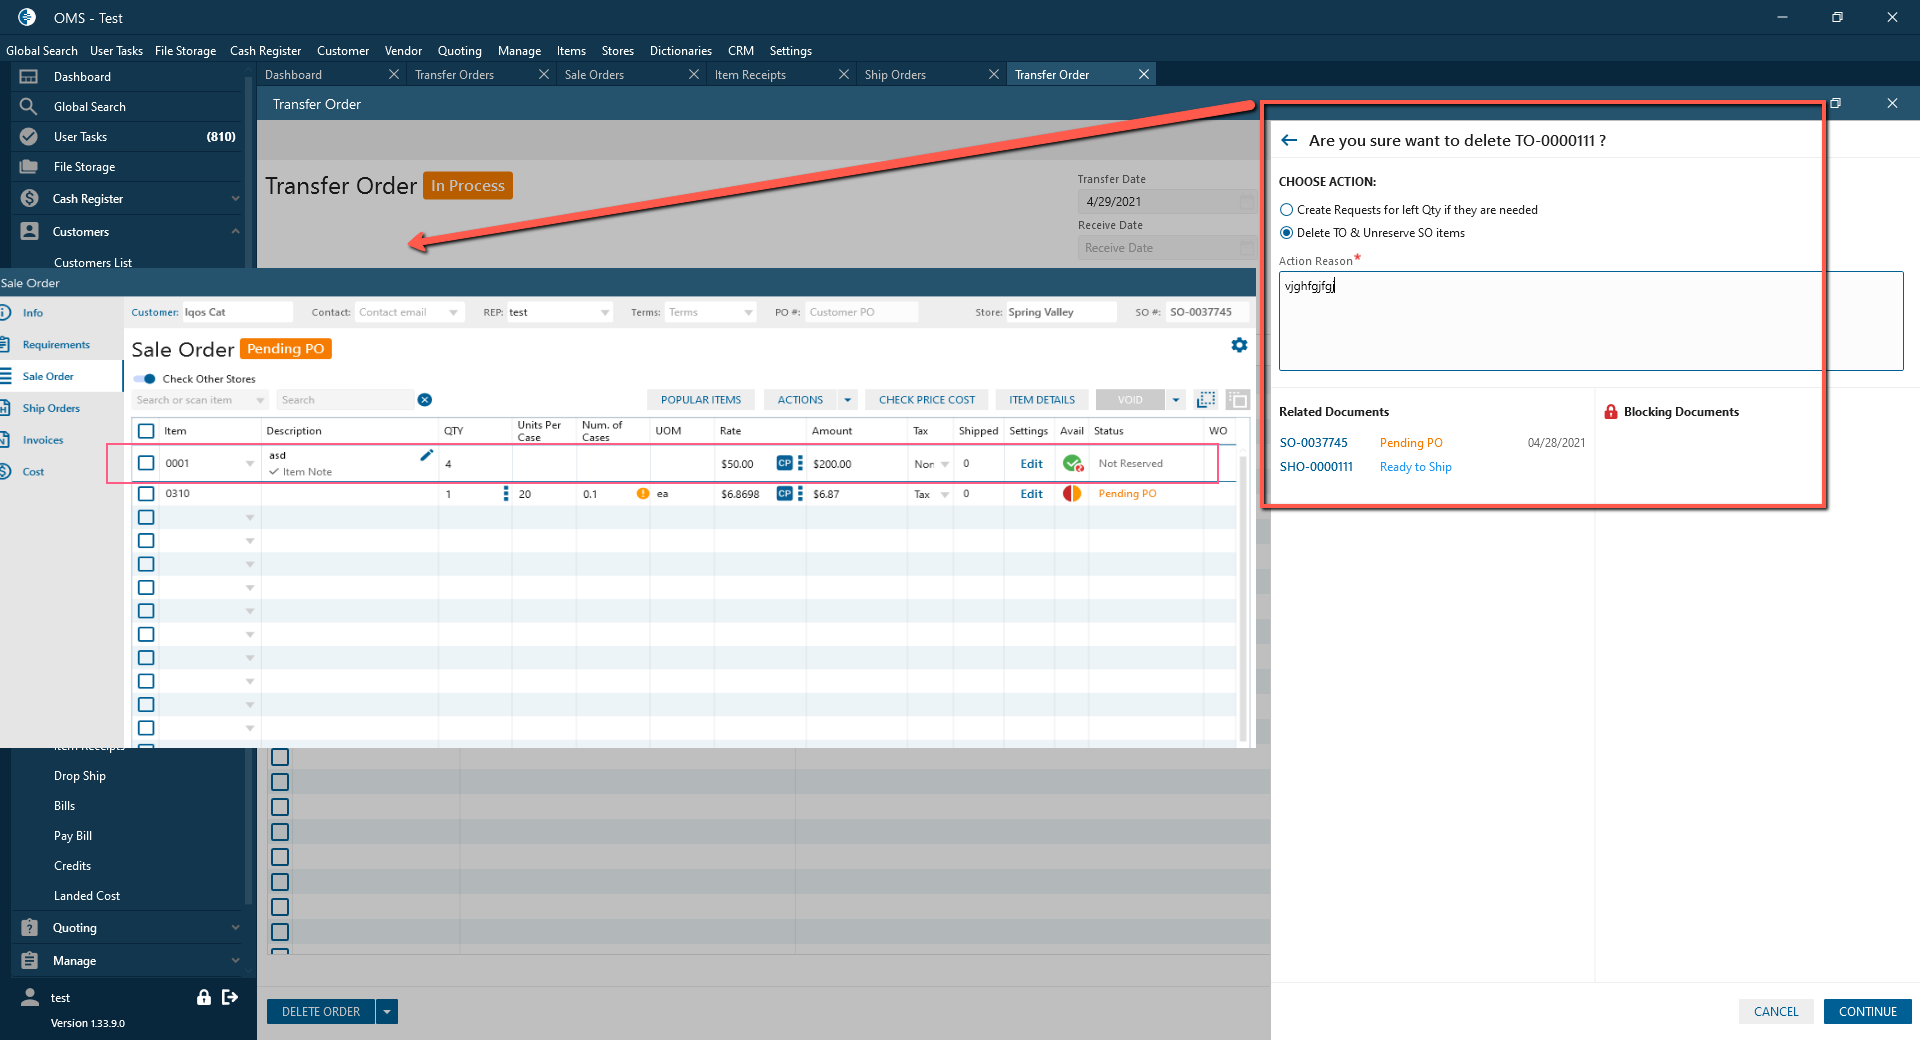Close the Sale Orders tab
Screen dimensions: 1920x1040
pyautogui.click(x=694, y=75)
